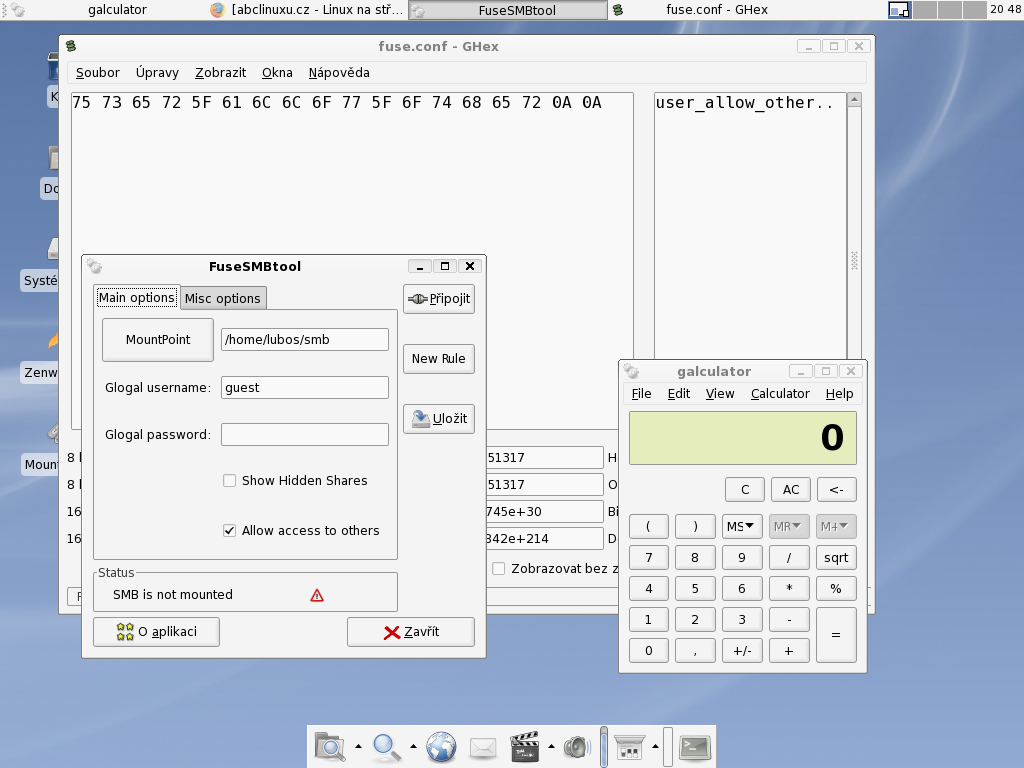Click the Glogal username input field

pos(305,387)
